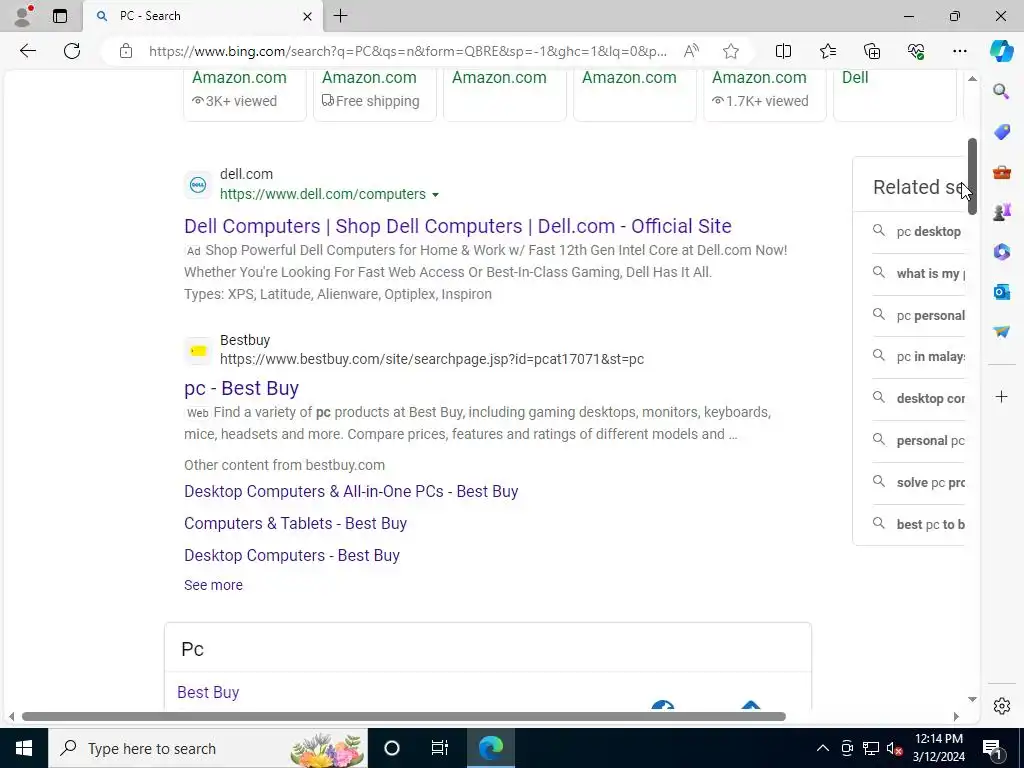Refresh the Bing search page
Screen dimensions: 1024x768
coord(72,51)
